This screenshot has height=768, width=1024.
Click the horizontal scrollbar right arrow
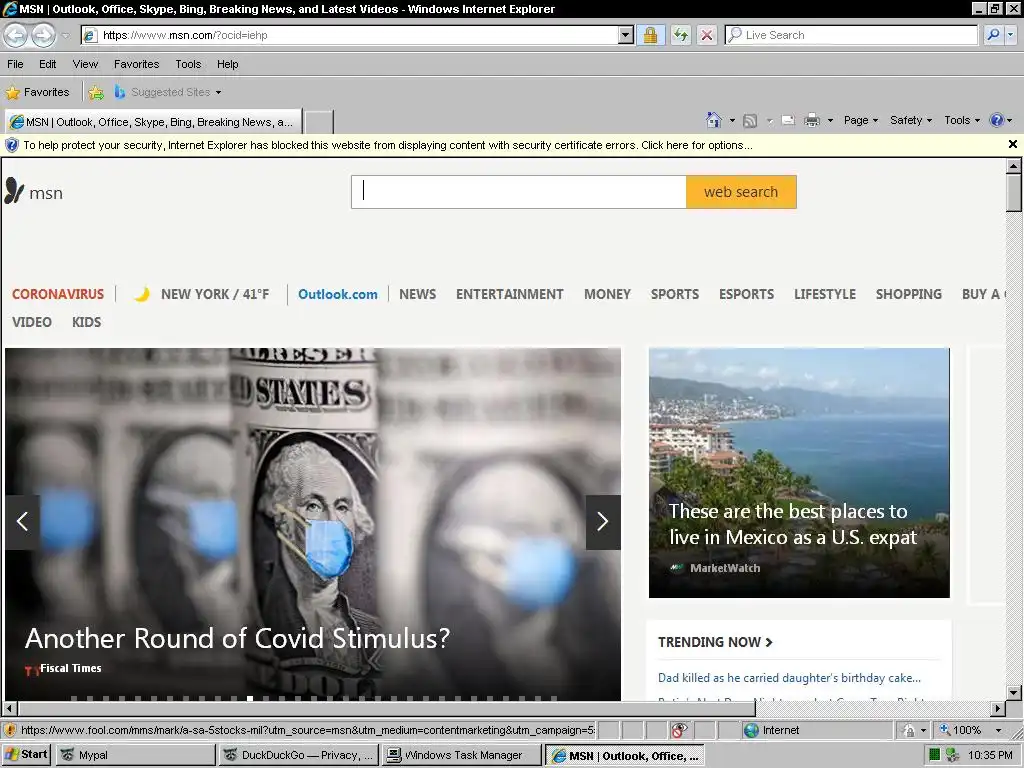click(997, 708)
